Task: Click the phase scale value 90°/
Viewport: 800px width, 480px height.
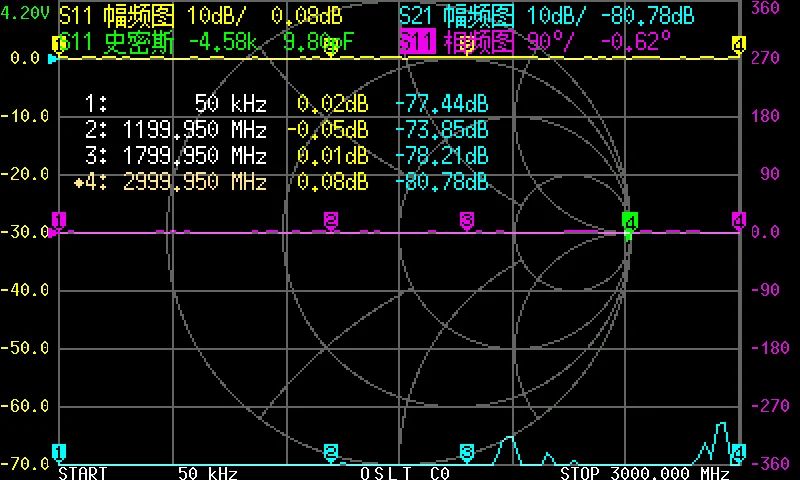Action: pyautogui.click(x=551, y=42)
